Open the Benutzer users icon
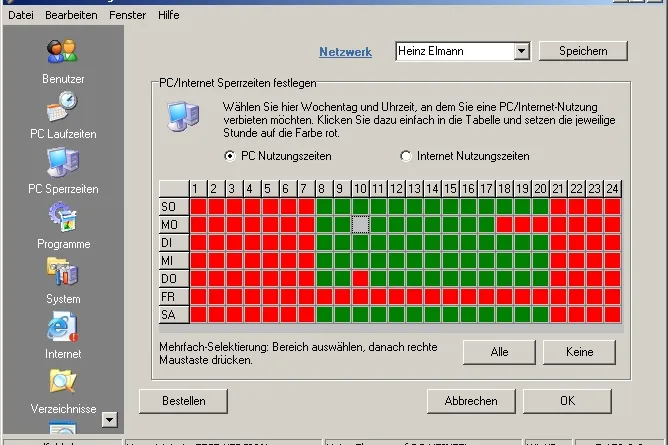 pos(63,51)
